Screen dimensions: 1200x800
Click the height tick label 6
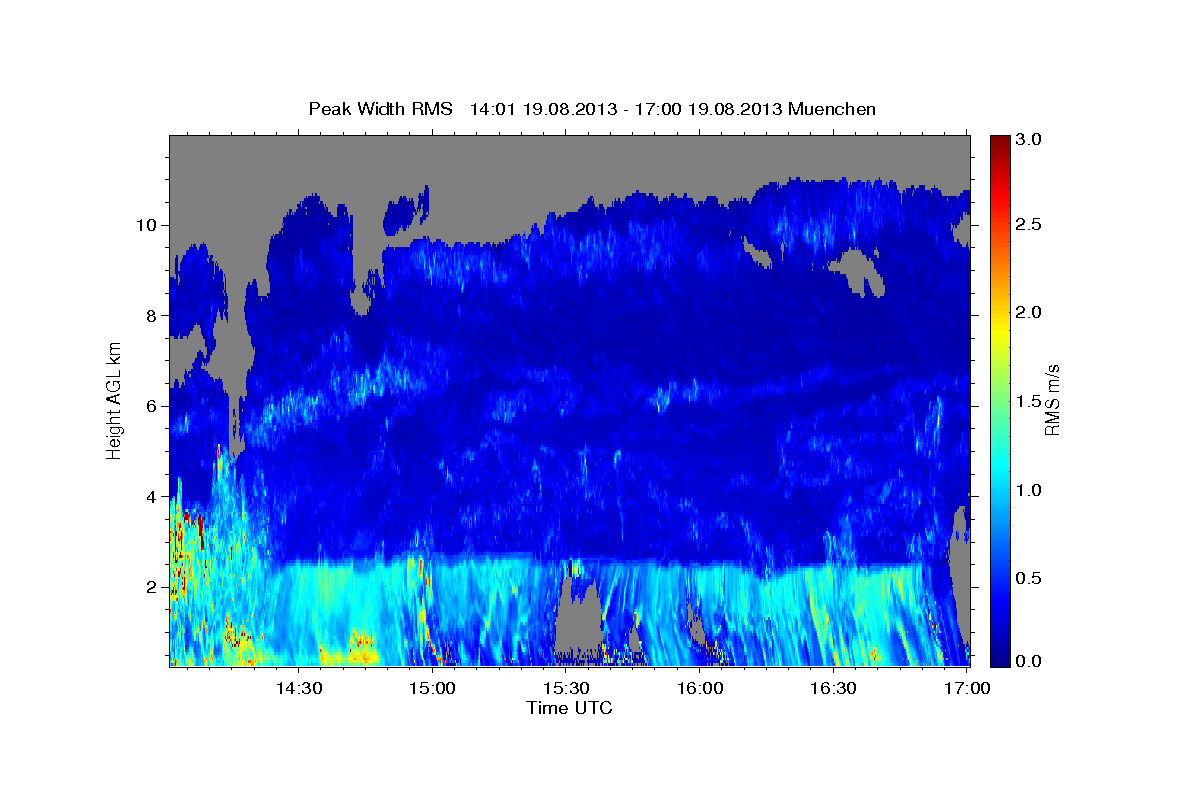[x=150, y=406]
